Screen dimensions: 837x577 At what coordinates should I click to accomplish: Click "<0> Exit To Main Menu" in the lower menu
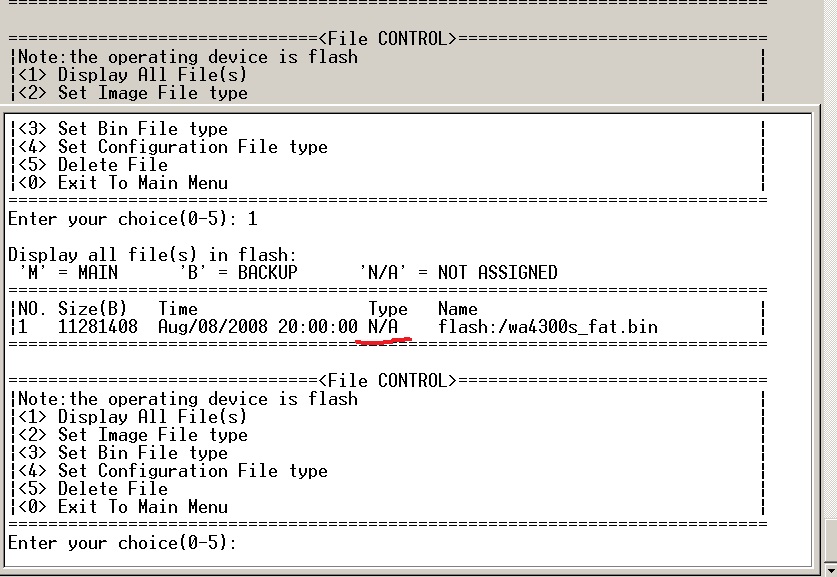pyautogui.click(x=142, y=507)
